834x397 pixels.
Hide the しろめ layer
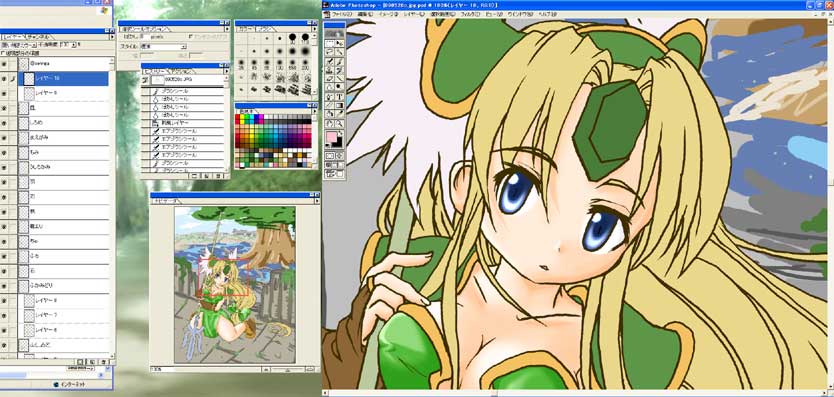[4, 123]
